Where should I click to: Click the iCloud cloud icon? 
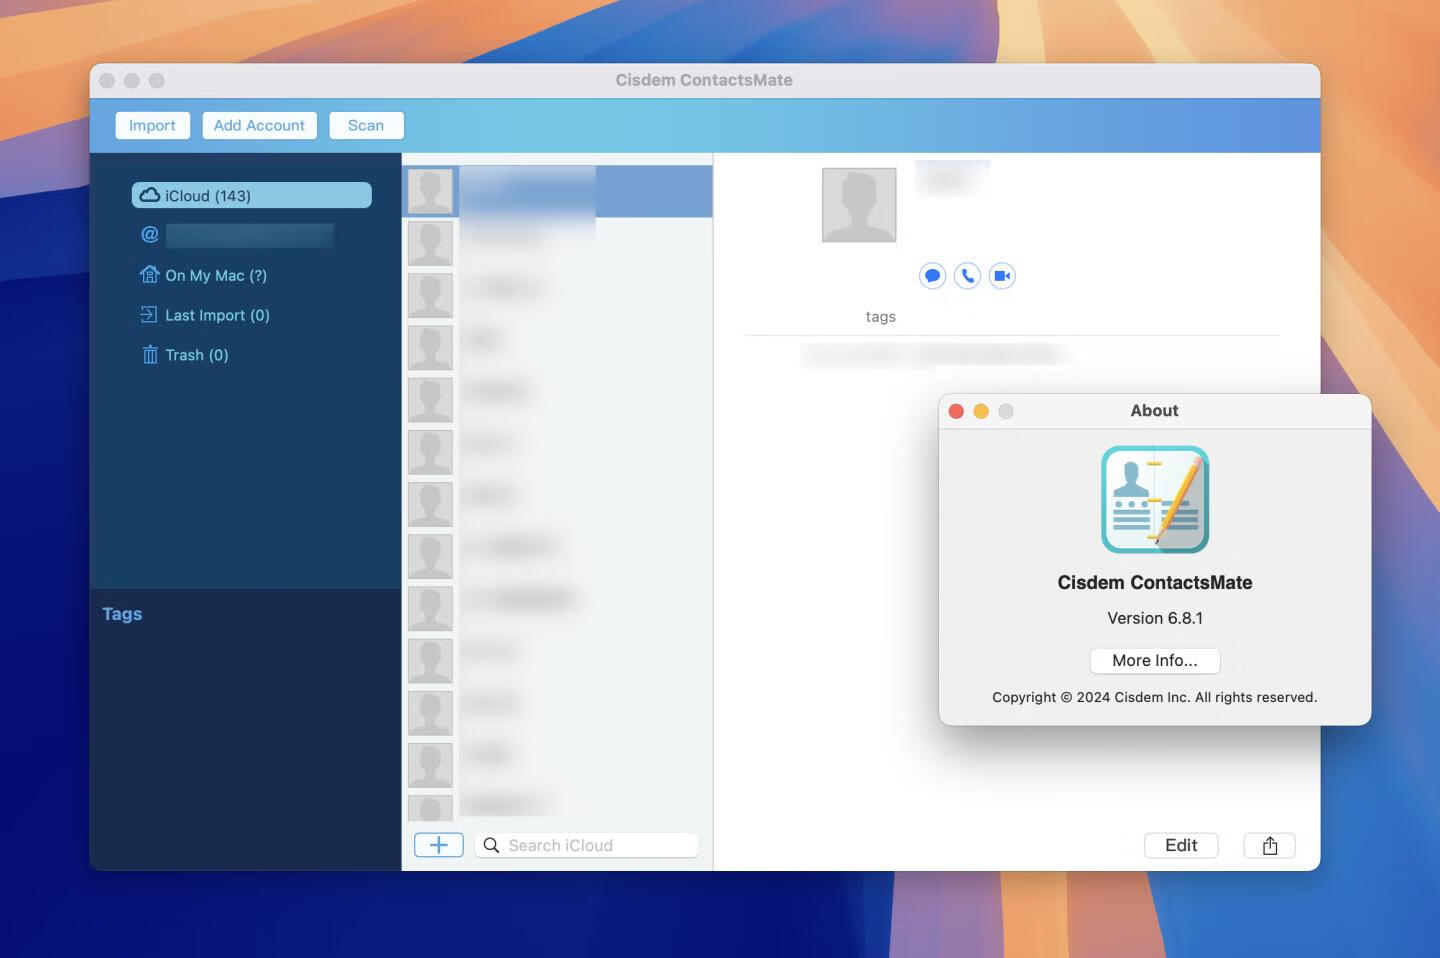coord(150,195)
